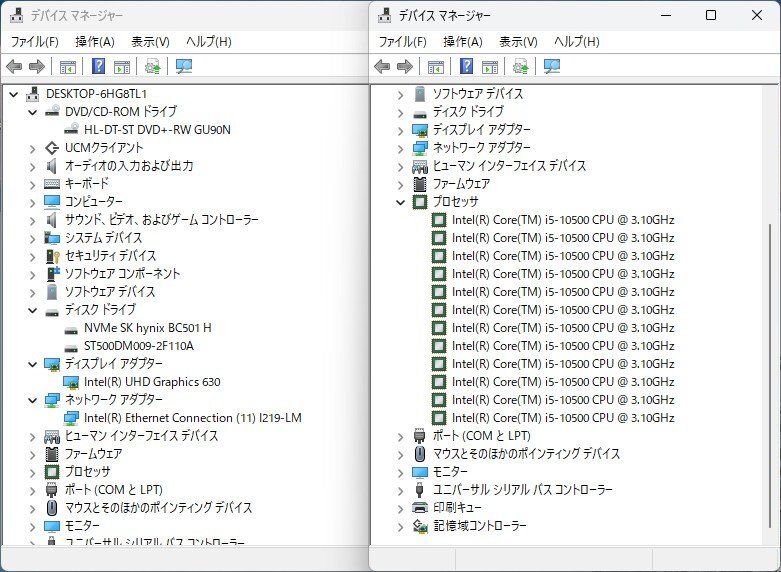Image resolution: width=781 pixels, height=572 pixels.
Task: Select NVMe SK hynix BC501 H disk icon
Action: tap(71, 329)
